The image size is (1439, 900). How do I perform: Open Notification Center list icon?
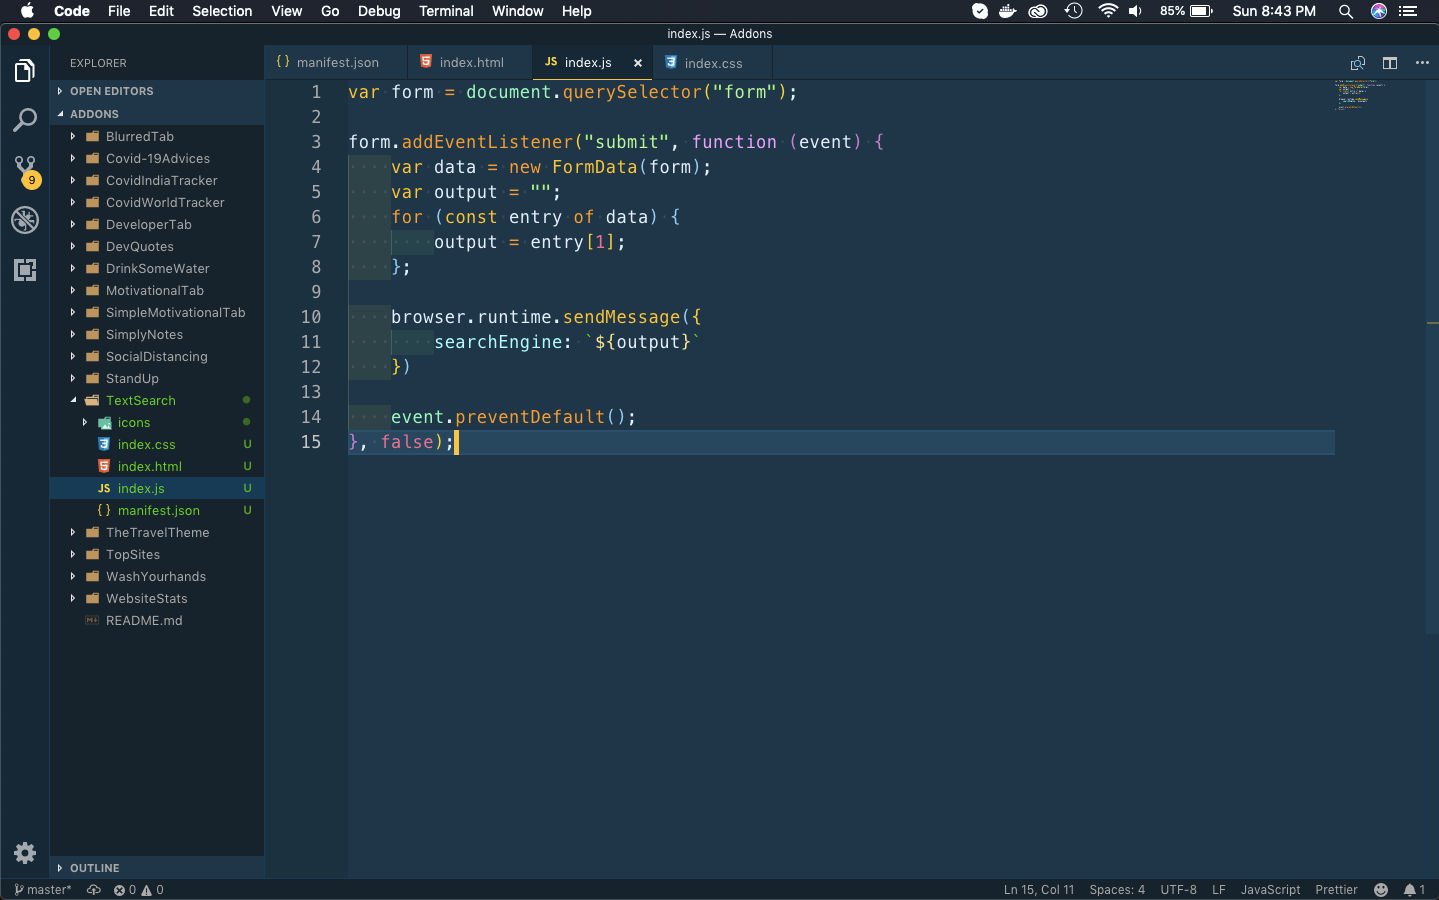pos(1408,11)
